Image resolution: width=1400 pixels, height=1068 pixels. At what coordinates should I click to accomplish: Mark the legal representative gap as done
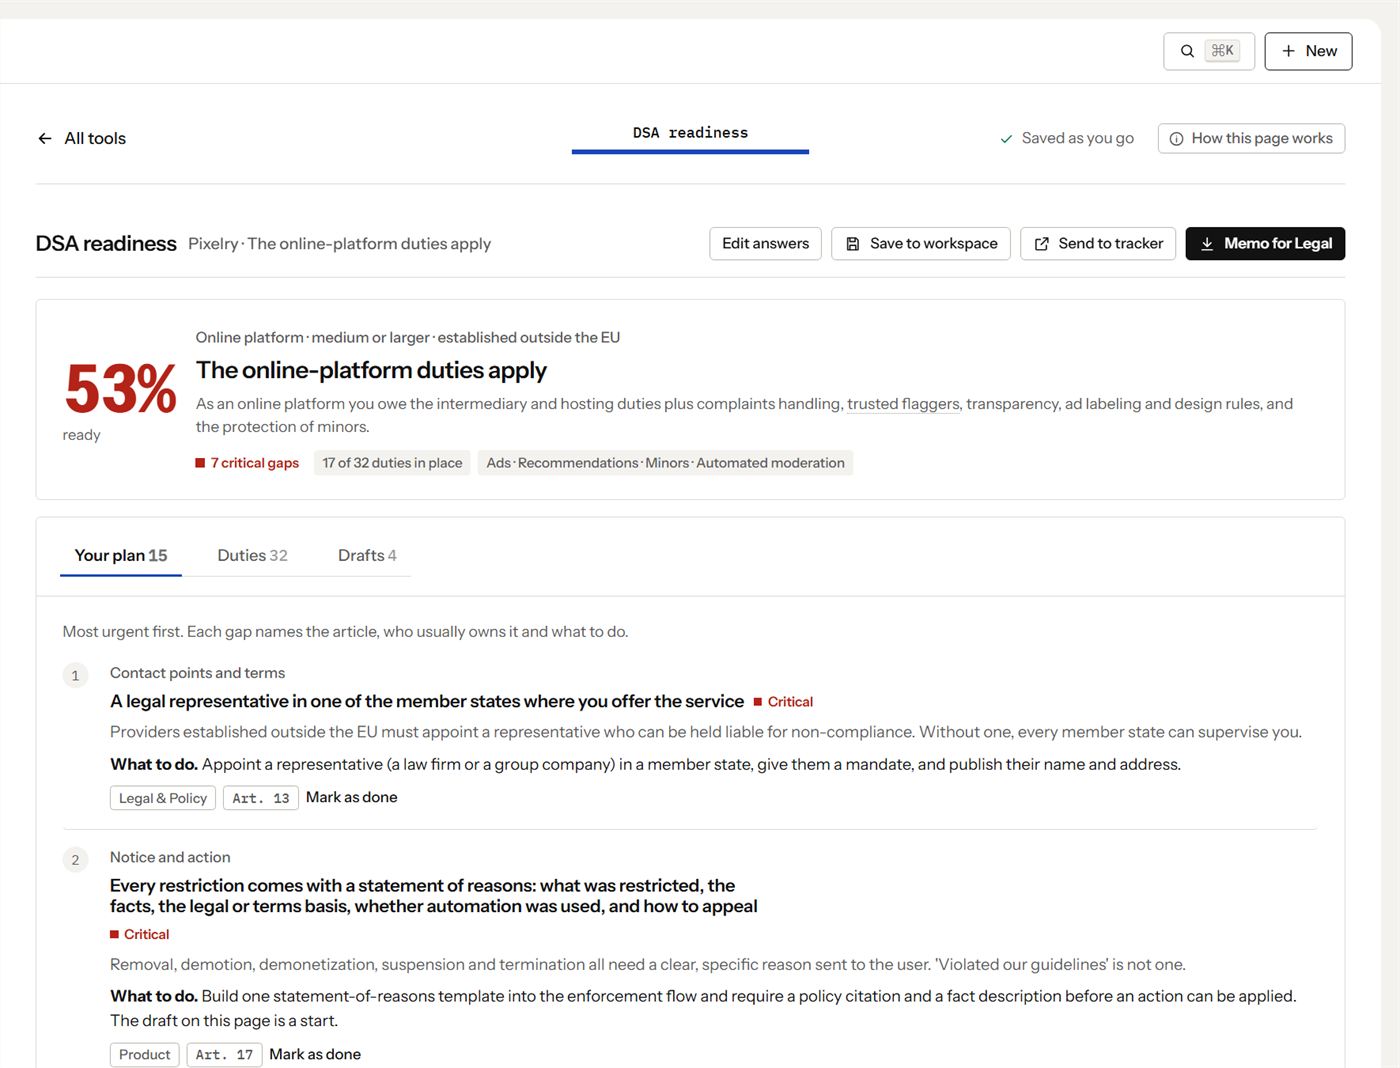[x=352, y=797]
